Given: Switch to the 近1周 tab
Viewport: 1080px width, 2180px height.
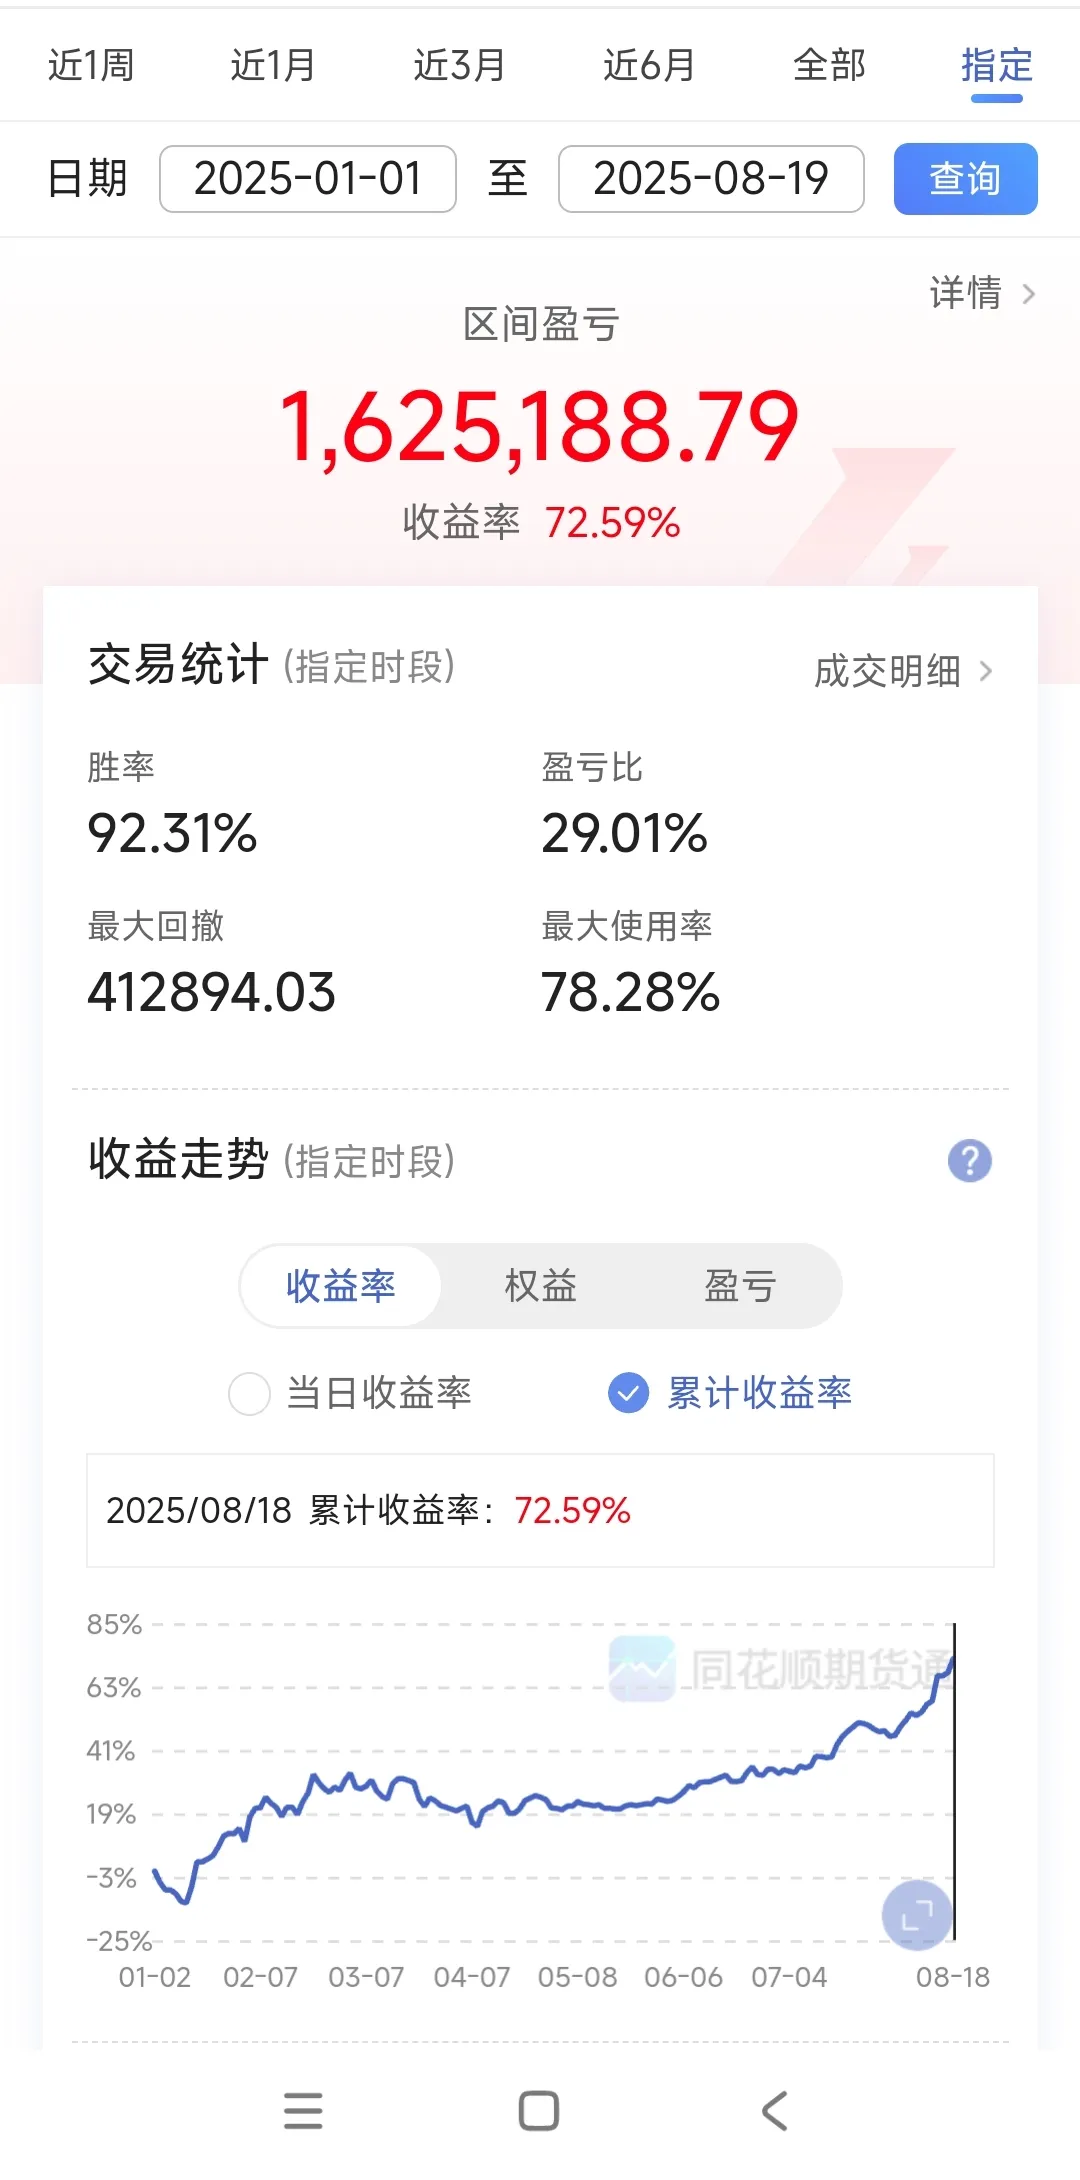Looking at the screenshot, I should pyautogui.click(x=91, y=66).
